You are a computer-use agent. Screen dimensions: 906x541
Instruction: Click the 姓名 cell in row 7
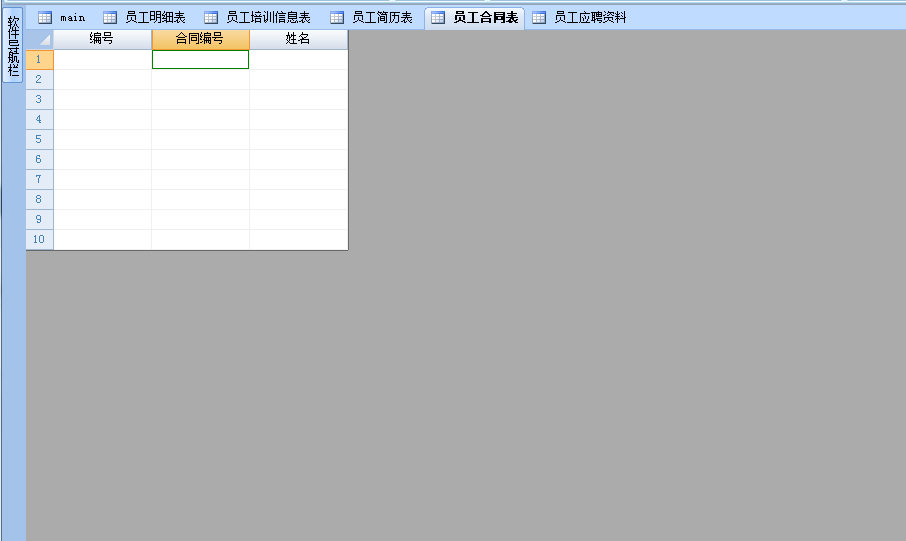[299, 180]
